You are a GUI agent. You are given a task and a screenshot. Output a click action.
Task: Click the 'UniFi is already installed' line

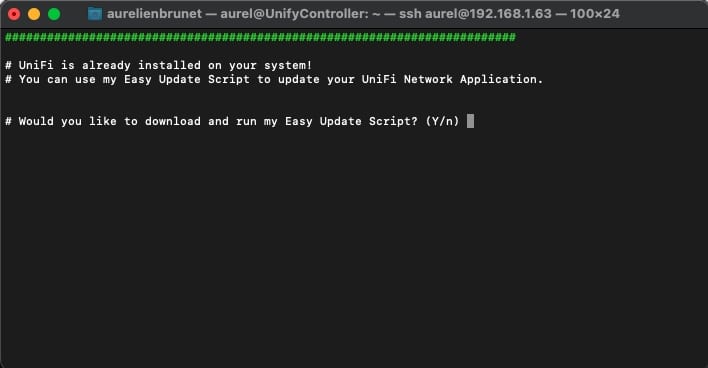158,65
